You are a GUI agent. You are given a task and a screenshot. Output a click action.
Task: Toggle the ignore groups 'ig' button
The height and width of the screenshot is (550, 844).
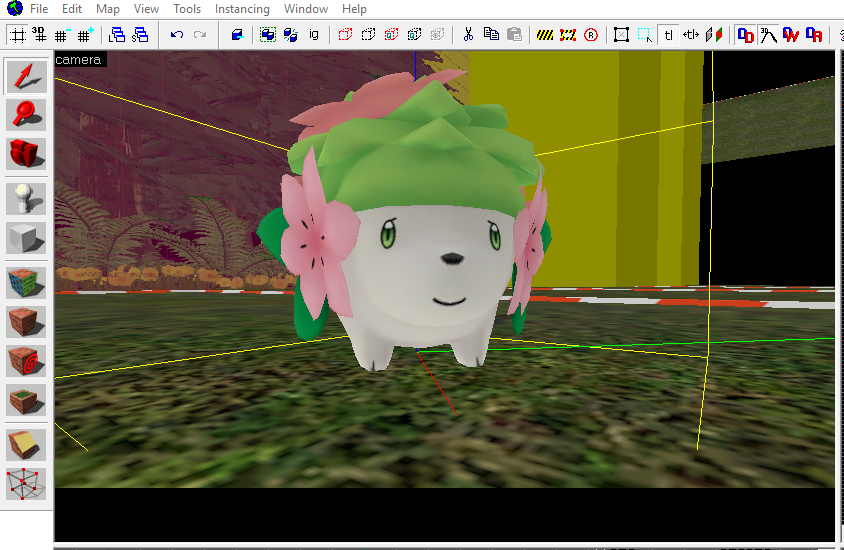pyautogui.click(x=313, y=35)
